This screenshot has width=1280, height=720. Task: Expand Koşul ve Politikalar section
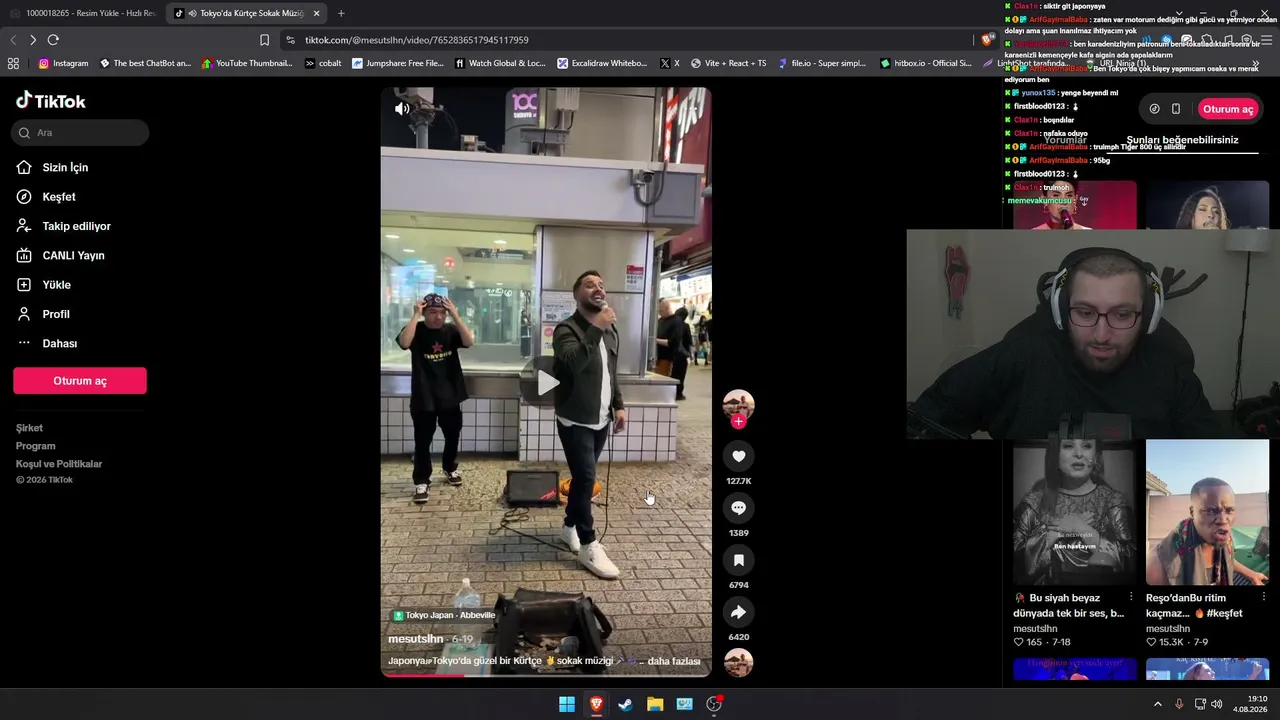(59, 464)
